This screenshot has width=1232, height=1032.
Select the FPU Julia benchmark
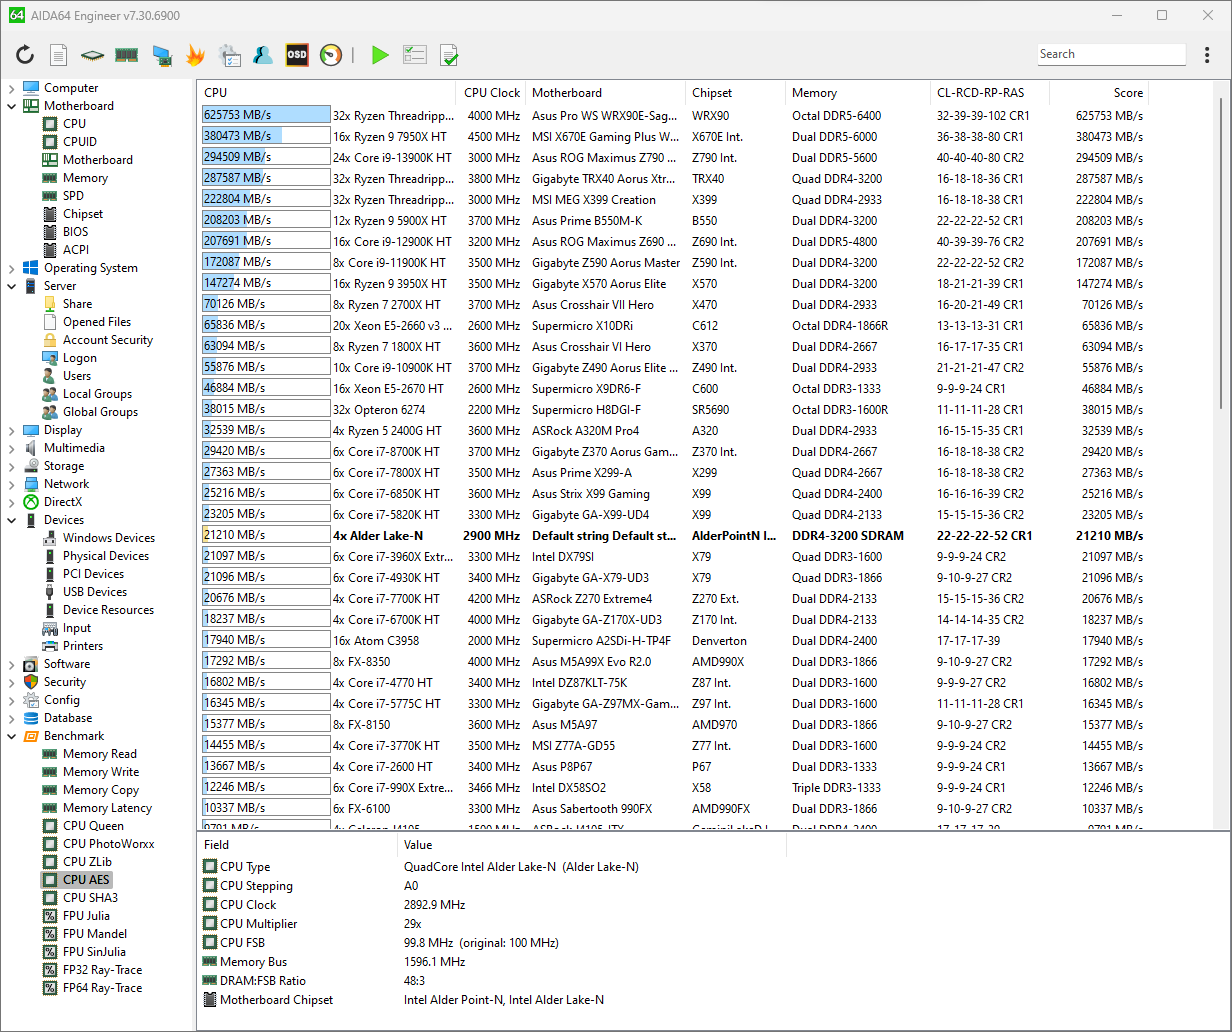86,916
